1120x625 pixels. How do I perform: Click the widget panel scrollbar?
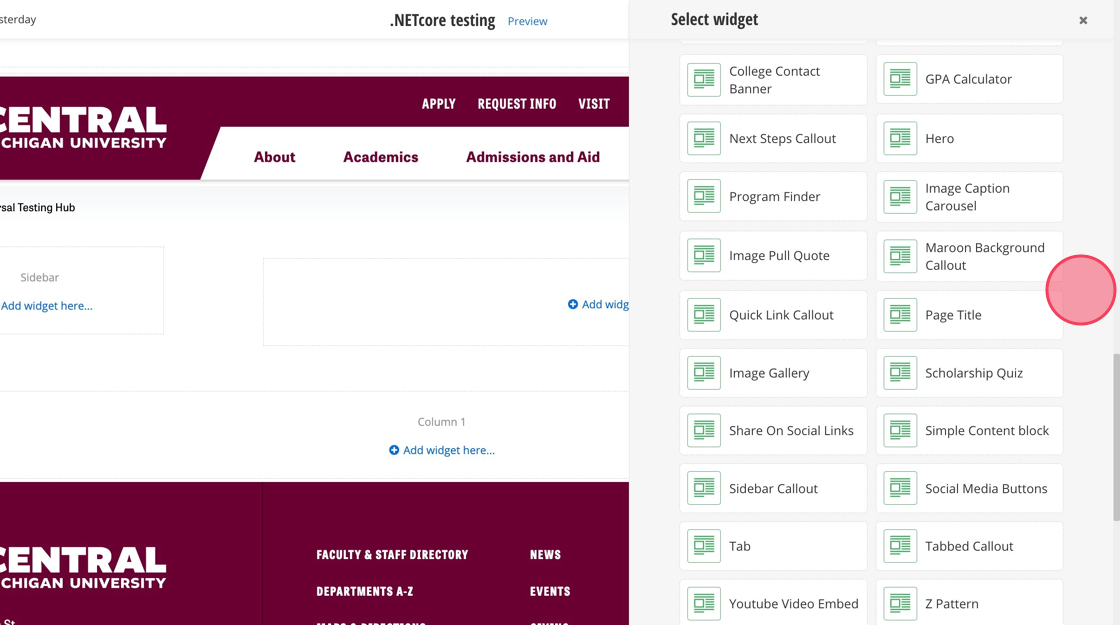[x=1116, y=437]
